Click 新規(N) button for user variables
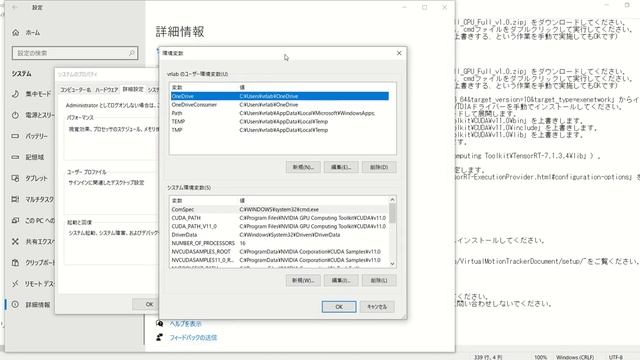 (303, 167)
